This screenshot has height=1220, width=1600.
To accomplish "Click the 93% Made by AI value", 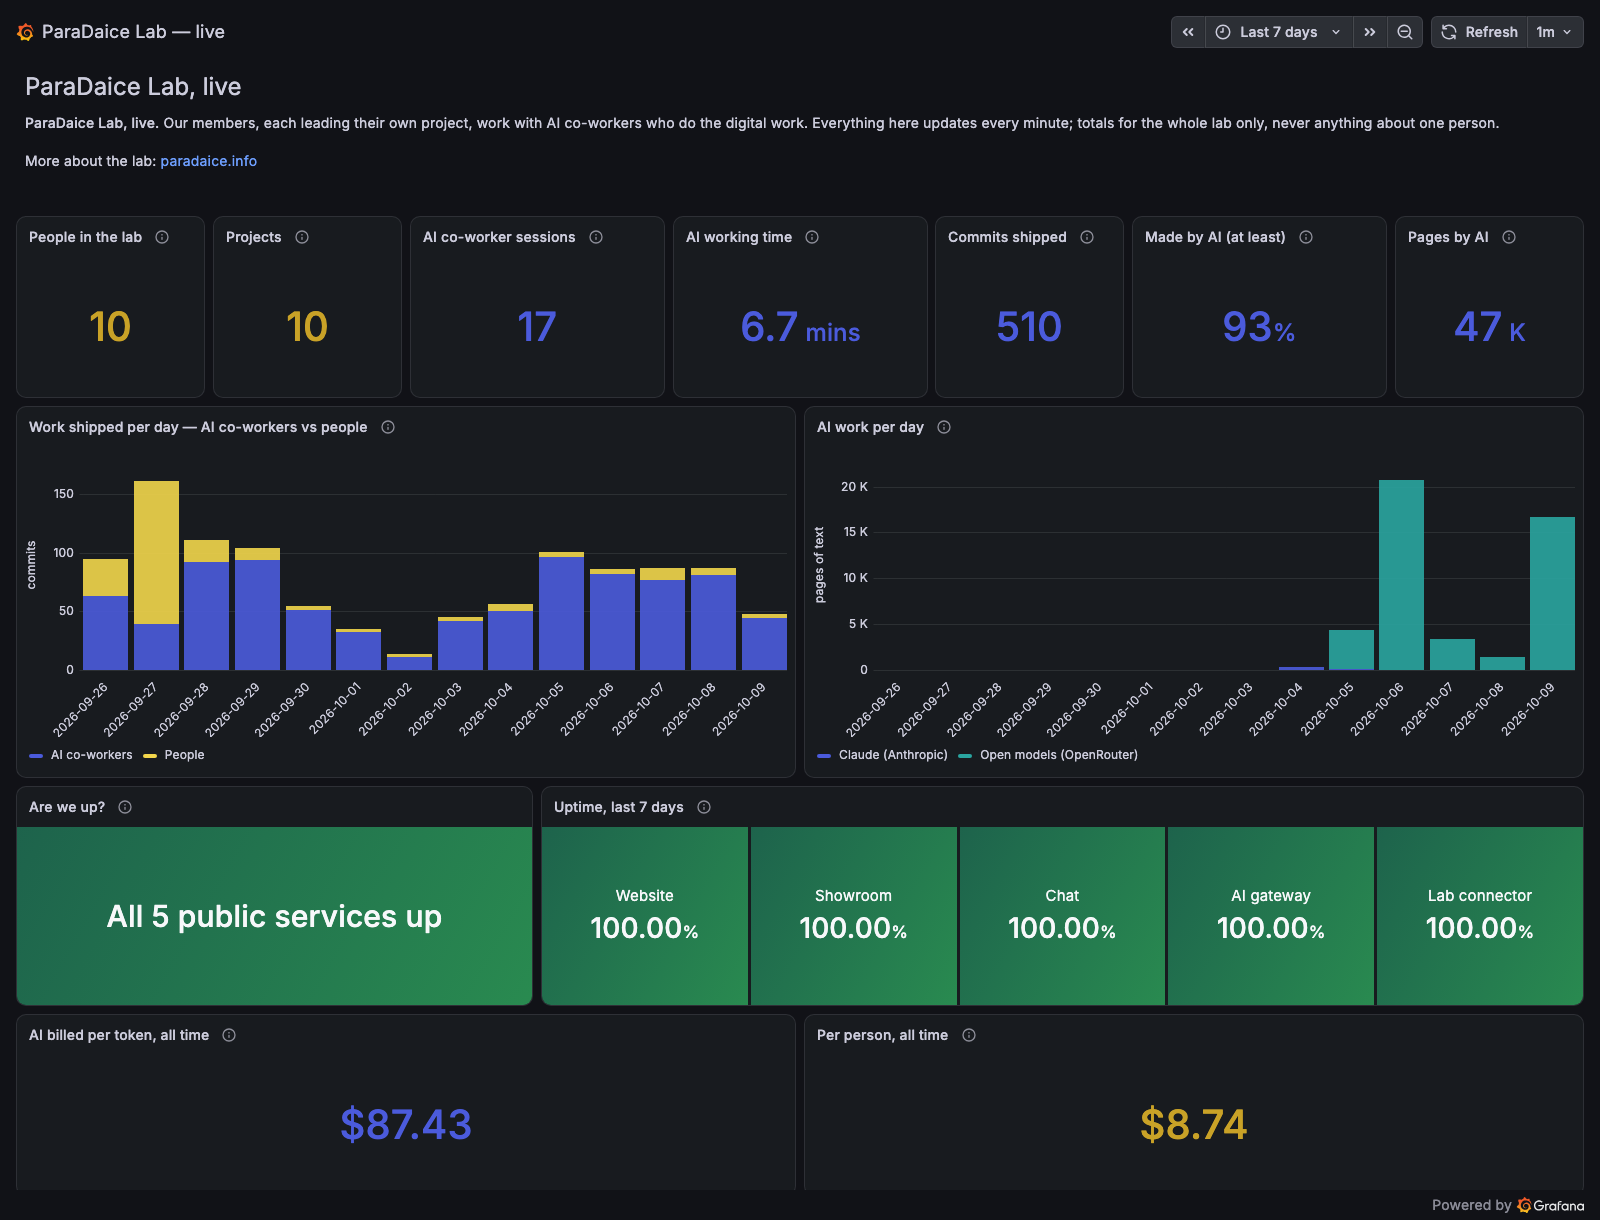I will 1259,327.
